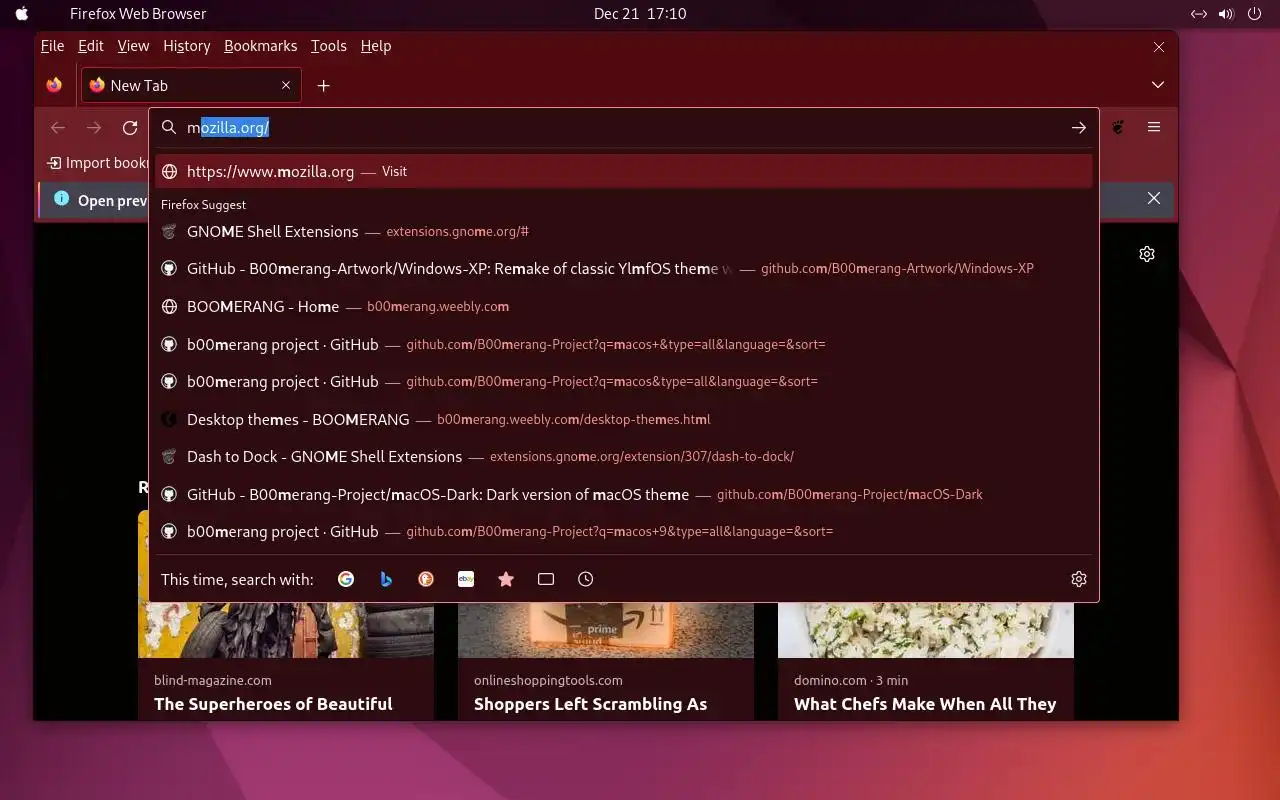Open BOOMERANG - Home suggestion
This screenshot has width=1280, height=800.
[624, 306]
